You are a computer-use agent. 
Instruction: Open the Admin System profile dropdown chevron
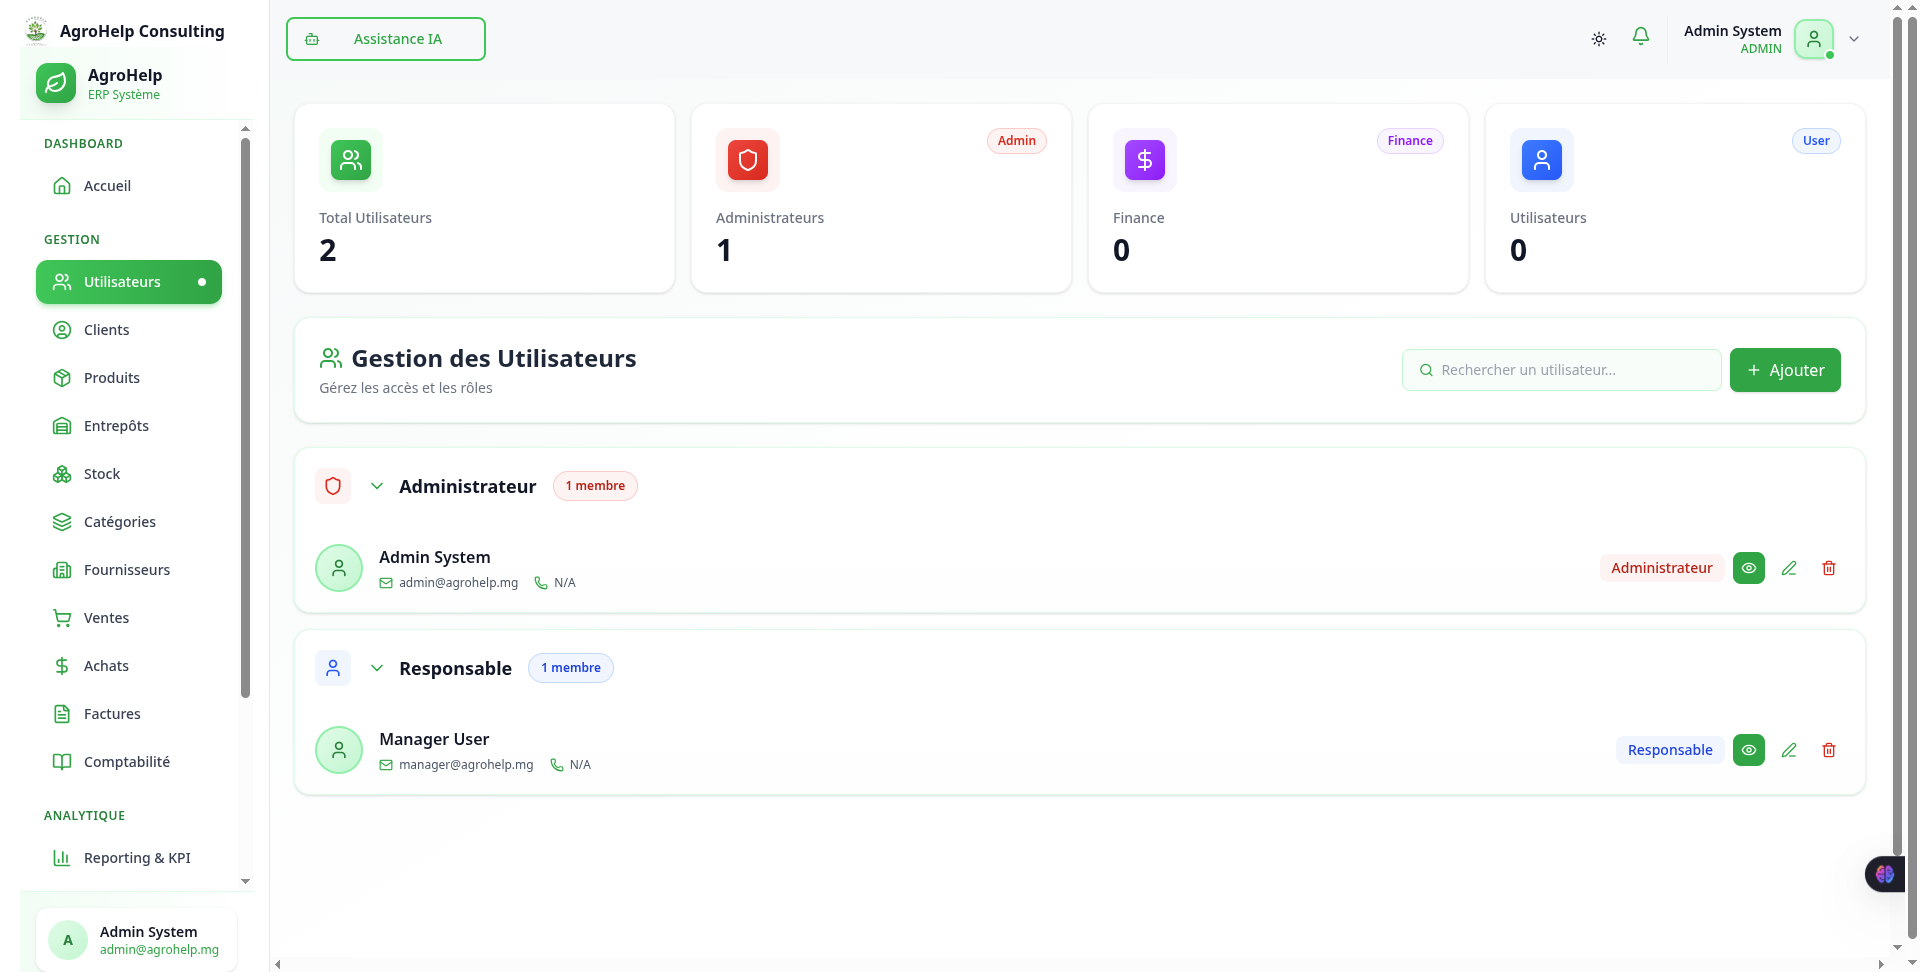pyautogui.click(x=1854, y=39)
